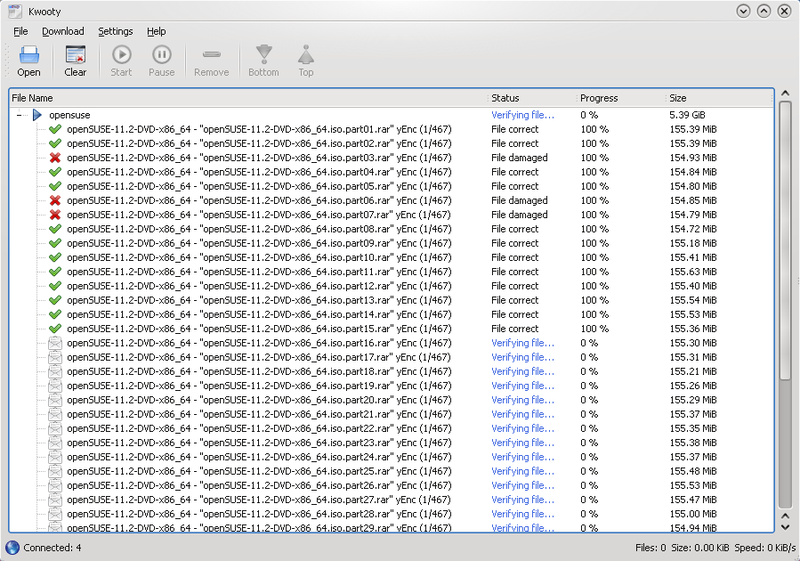Viewport: 800px width, 561px height.
Task: Select the part25.rar file name
Action: 259,472
